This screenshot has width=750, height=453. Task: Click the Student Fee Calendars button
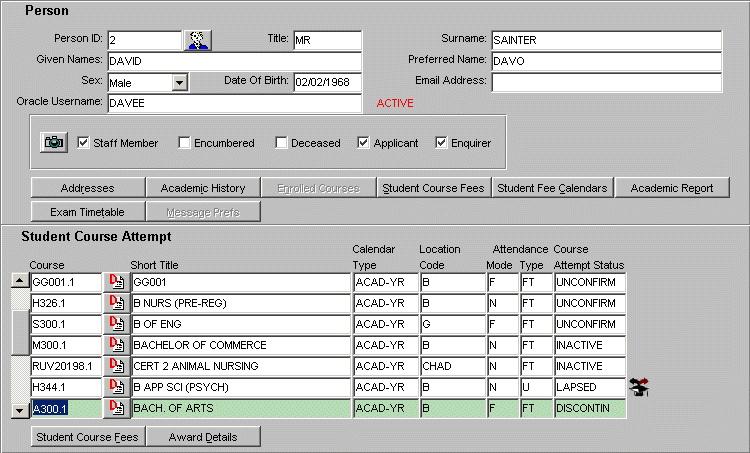click(552, 188)
